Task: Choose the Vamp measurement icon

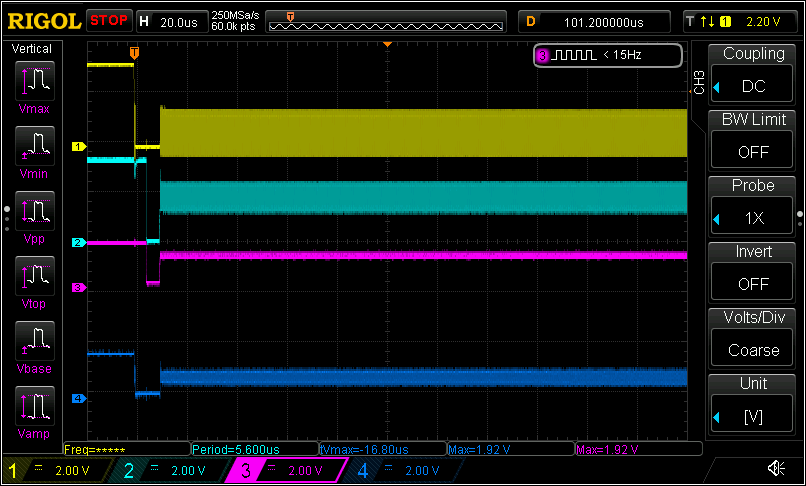Action: (x=35, y=407)
